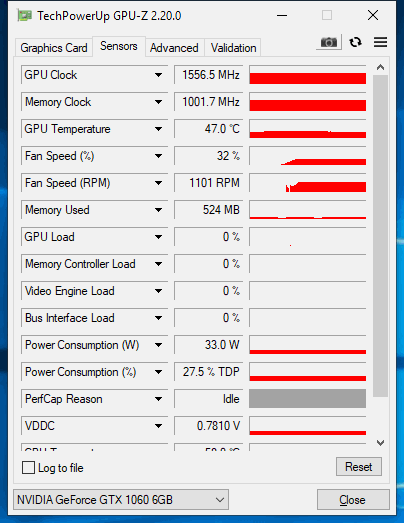Viewport: 404px width, 523px height.
Task: Open the GPU Clock sensor dropdown
Action: point(158,75)
